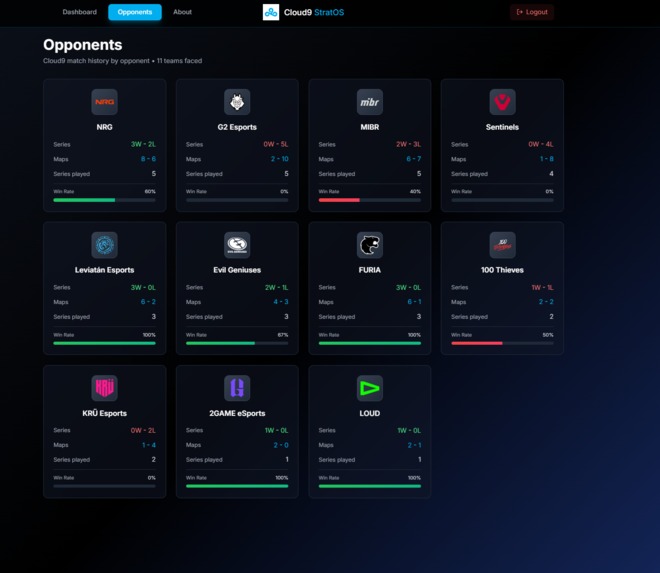Viewport: 660px width, 573px height.
Task: Click the FURIA panther logo
Action: pos(370,245)
